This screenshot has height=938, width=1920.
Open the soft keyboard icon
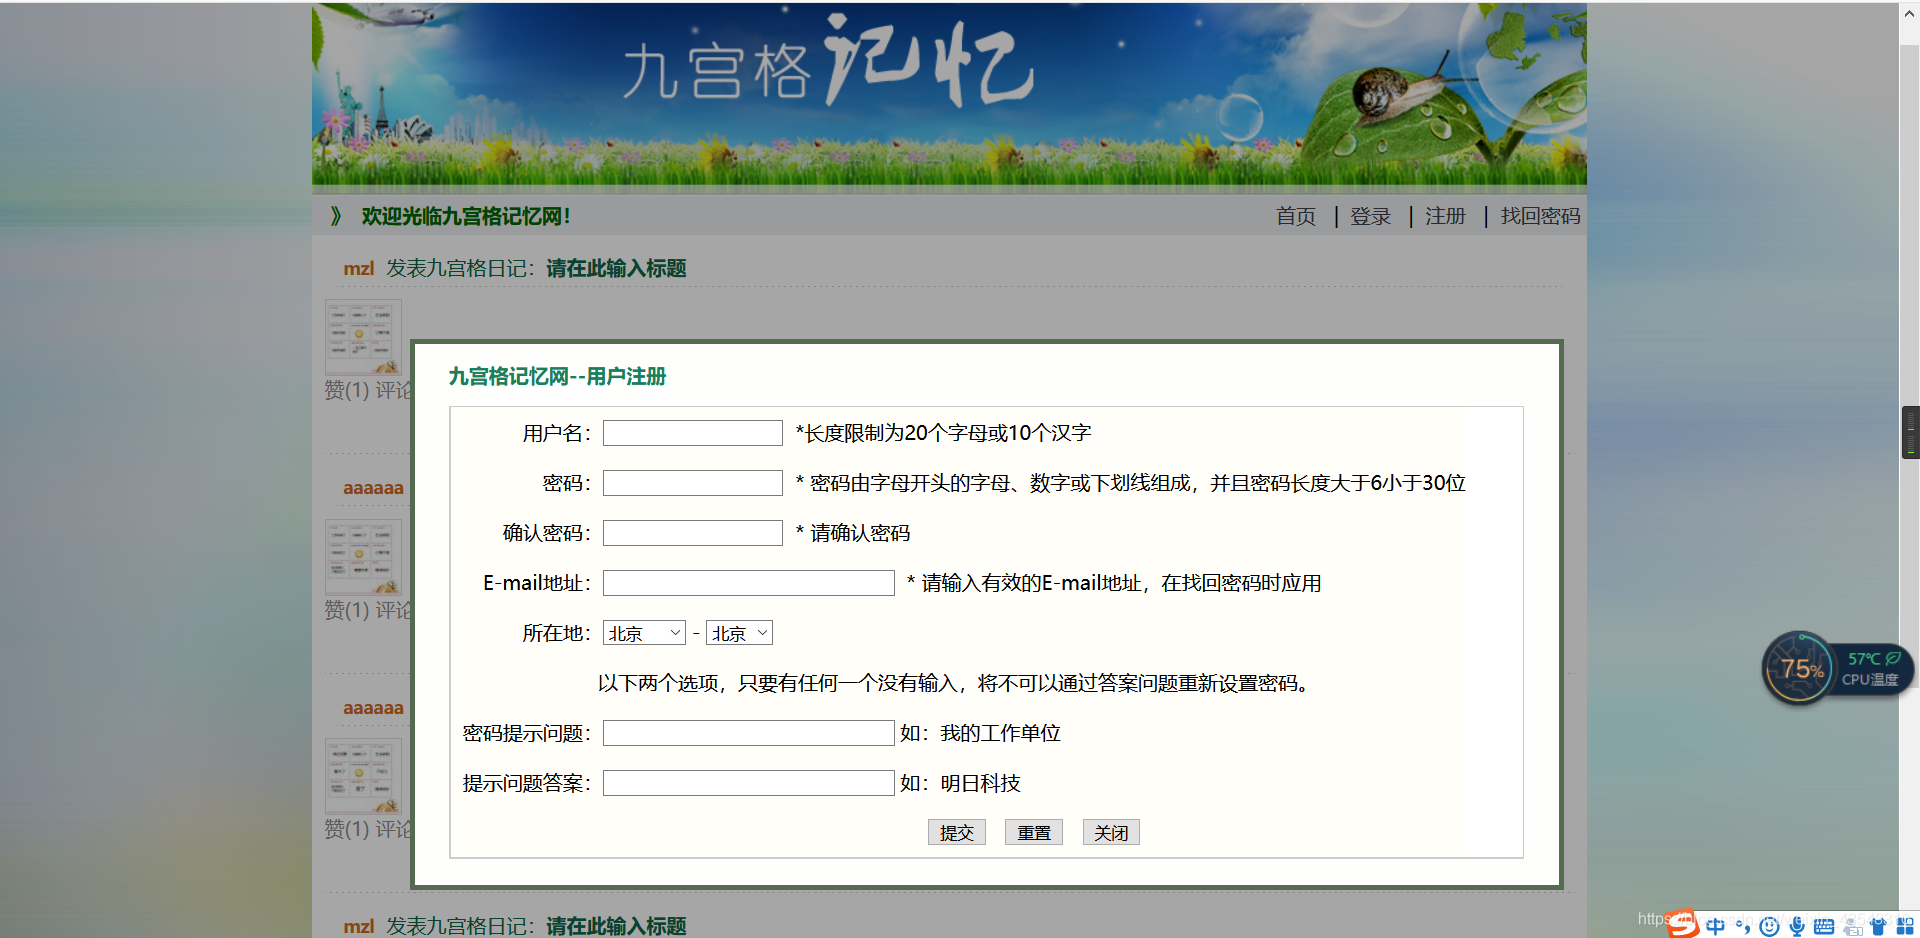pyautogui.click(x=1824, y=926)
